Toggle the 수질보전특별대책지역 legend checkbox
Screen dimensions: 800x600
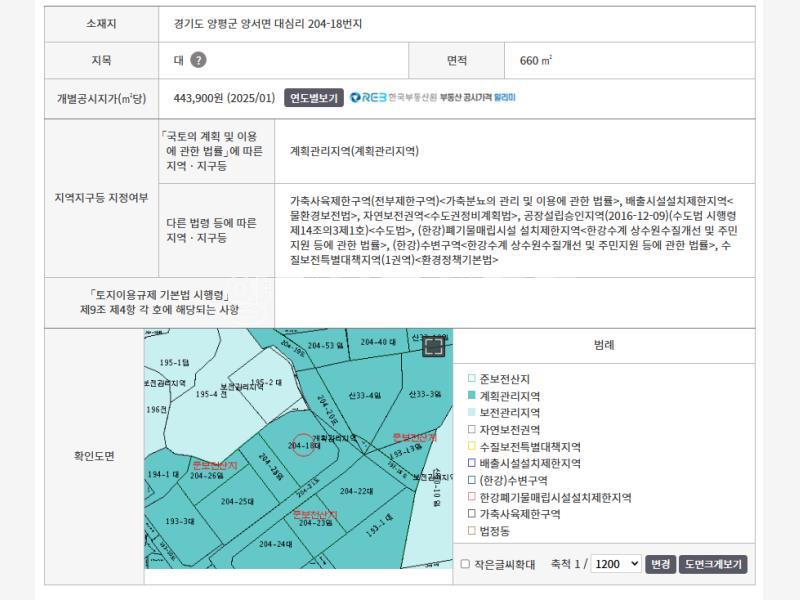[x=471, y=446]
